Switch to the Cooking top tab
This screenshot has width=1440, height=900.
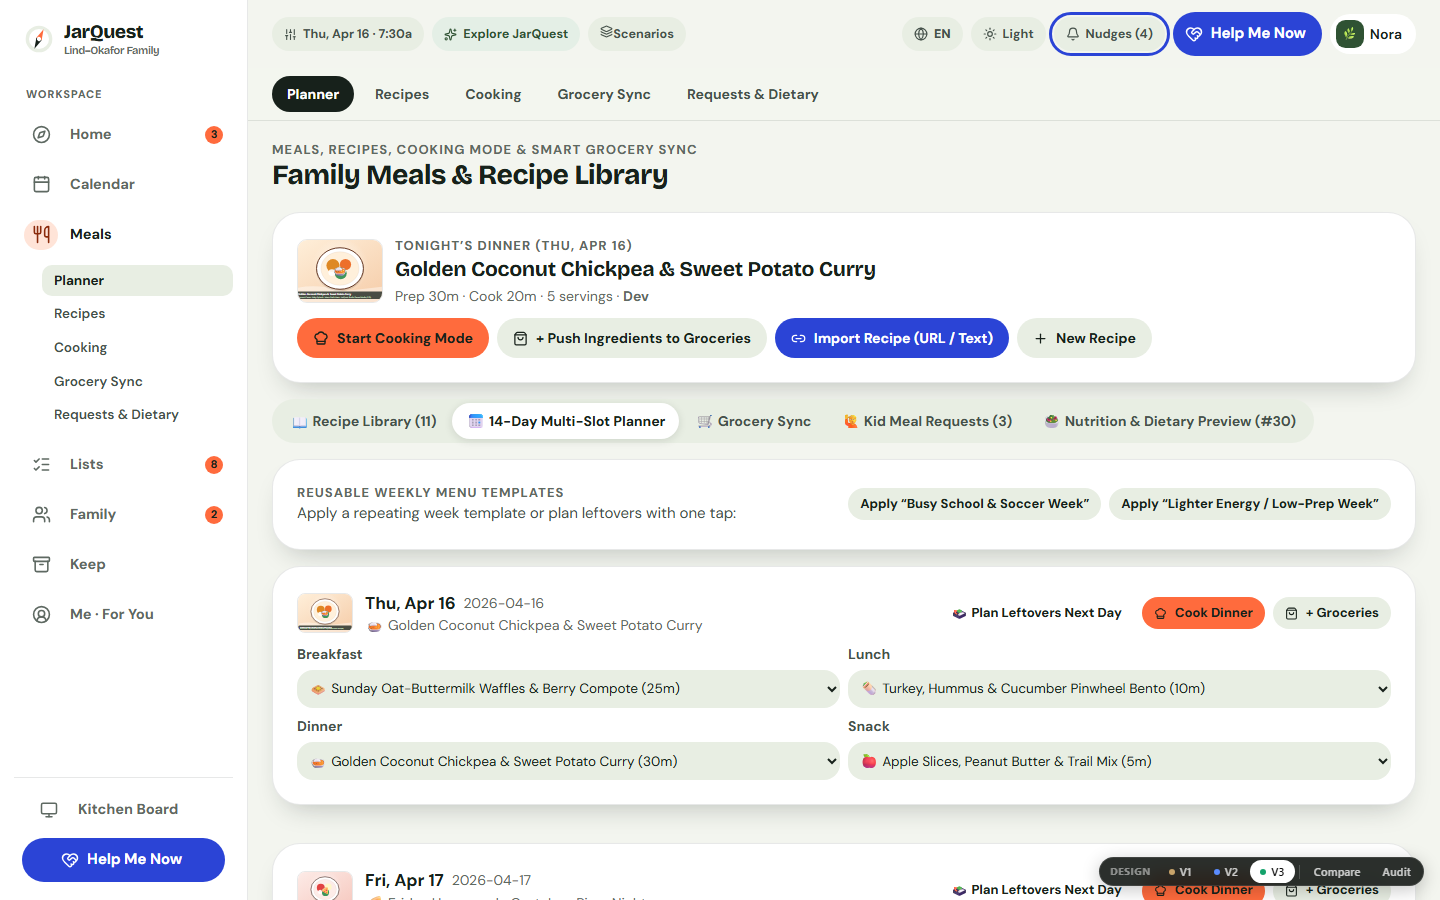pos(493,94)
